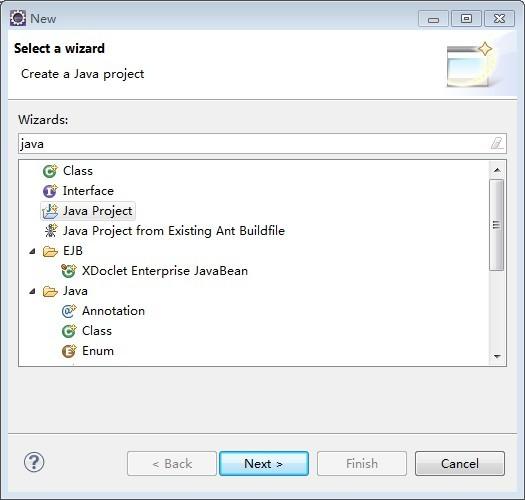The image size is (525, 500).
Task: Open help via the question mark icon
Action: [34, 462]
